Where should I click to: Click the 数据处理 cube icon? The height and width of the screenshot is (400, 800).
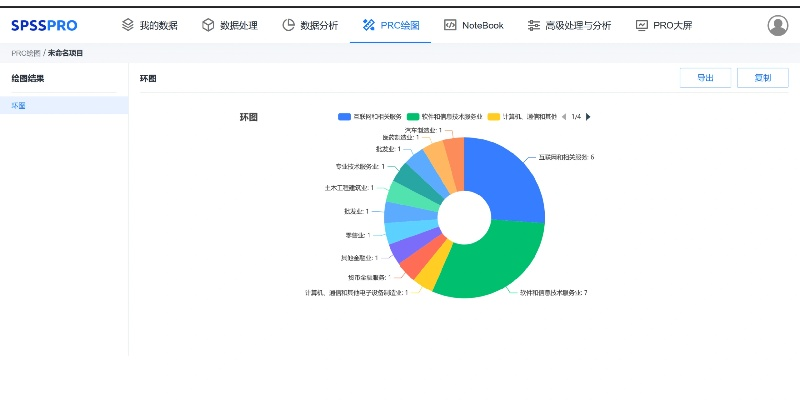pos(208,25)
